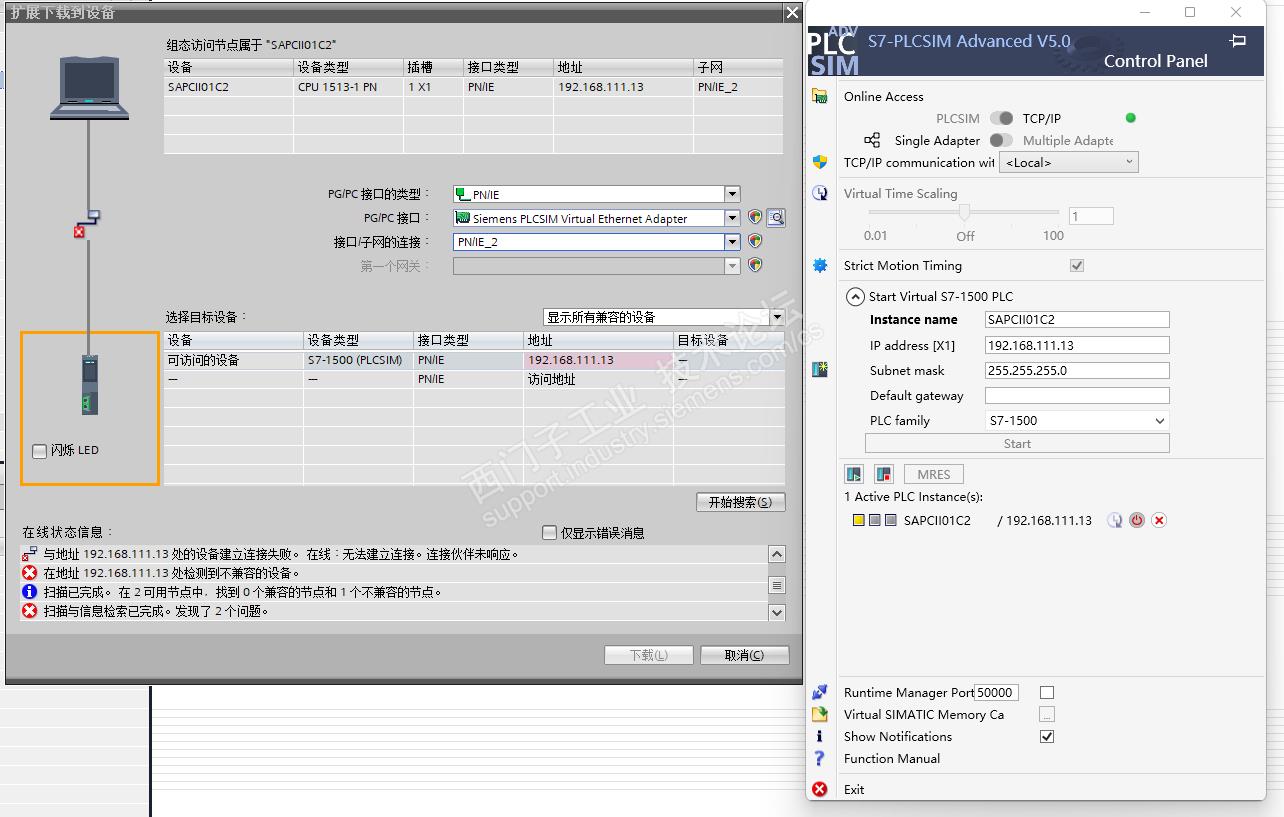This screenshot has height=817, width=1284.
Task: Click the Show Notifications info icon
Action: (820, 736)
